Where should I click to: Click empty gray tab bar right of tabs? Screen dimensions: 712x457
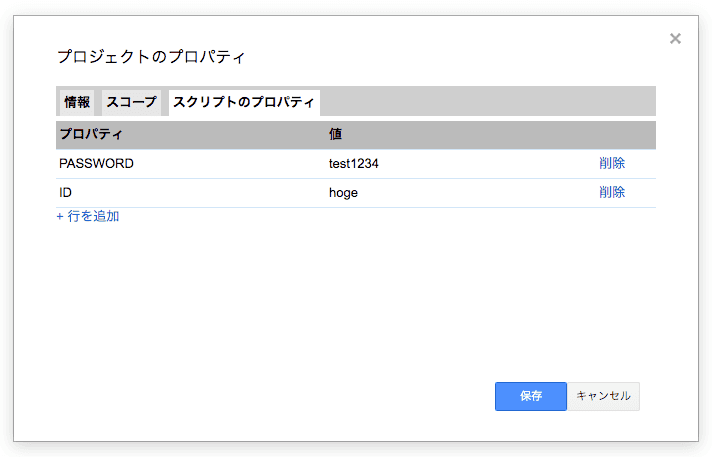point(490,101)
